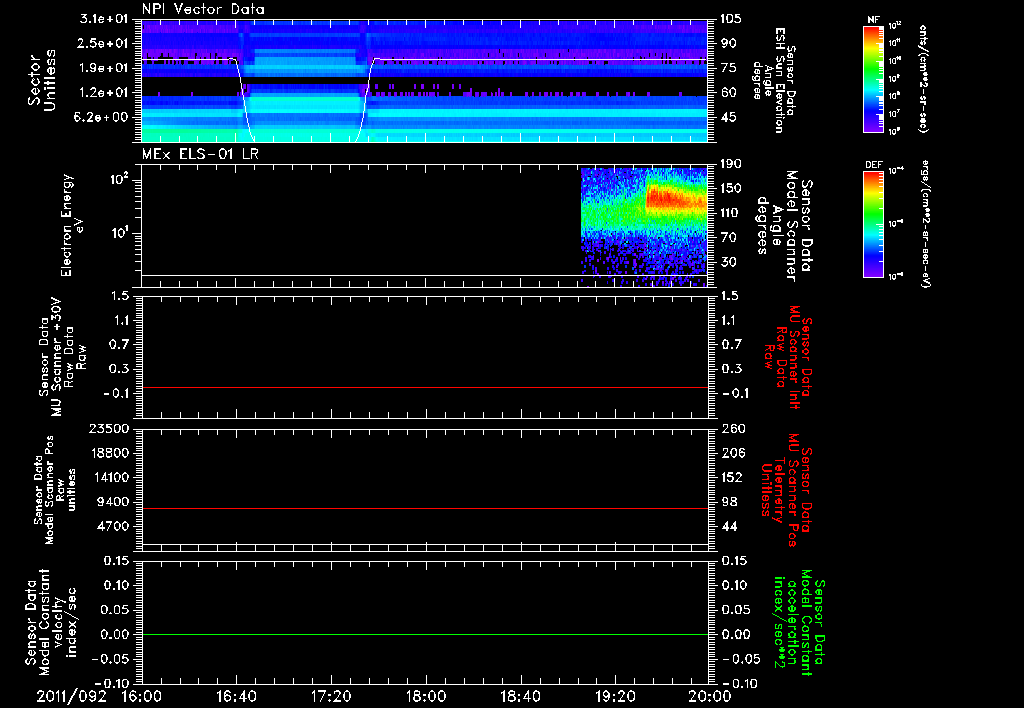1024x708 pixels.
Task: Click the green Model Constant acceleration label
Action: (799, 622)
